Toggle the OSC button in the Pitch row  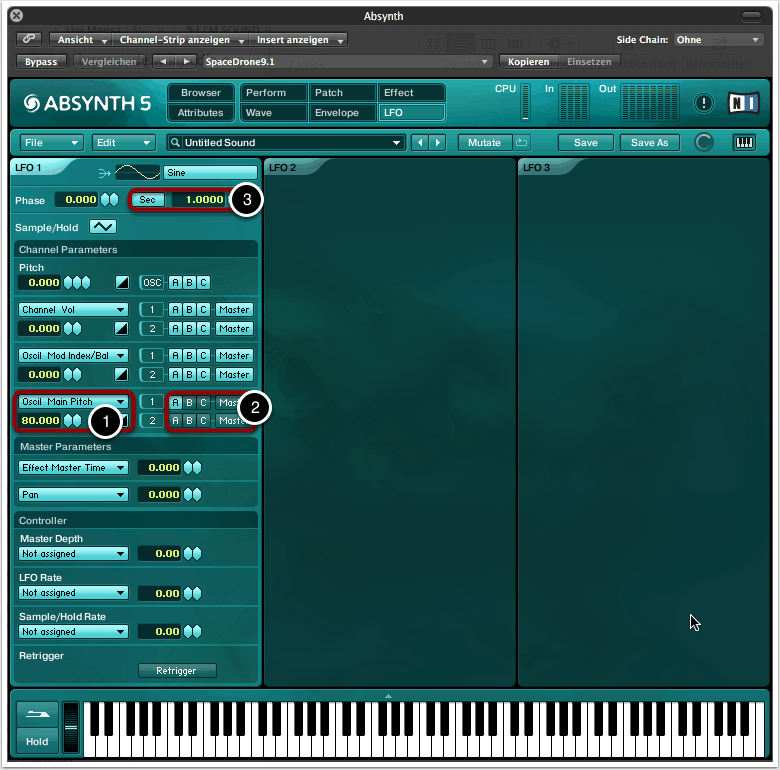[151, 282]
